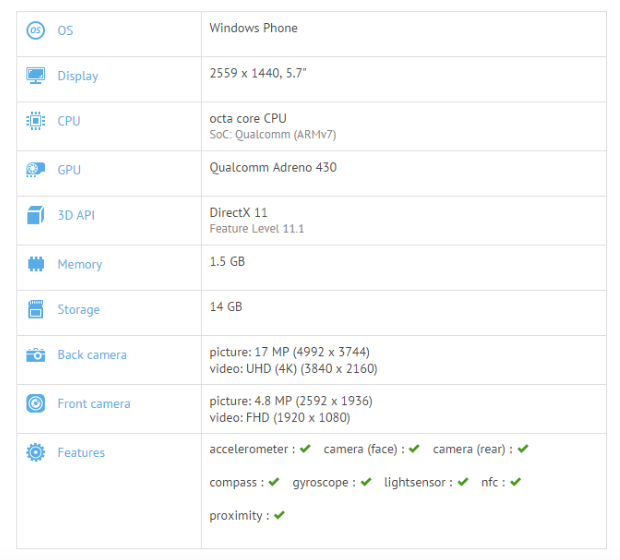Click the CPU chip icon
Viewport: 620px width, 560px height.
[36, 121]
